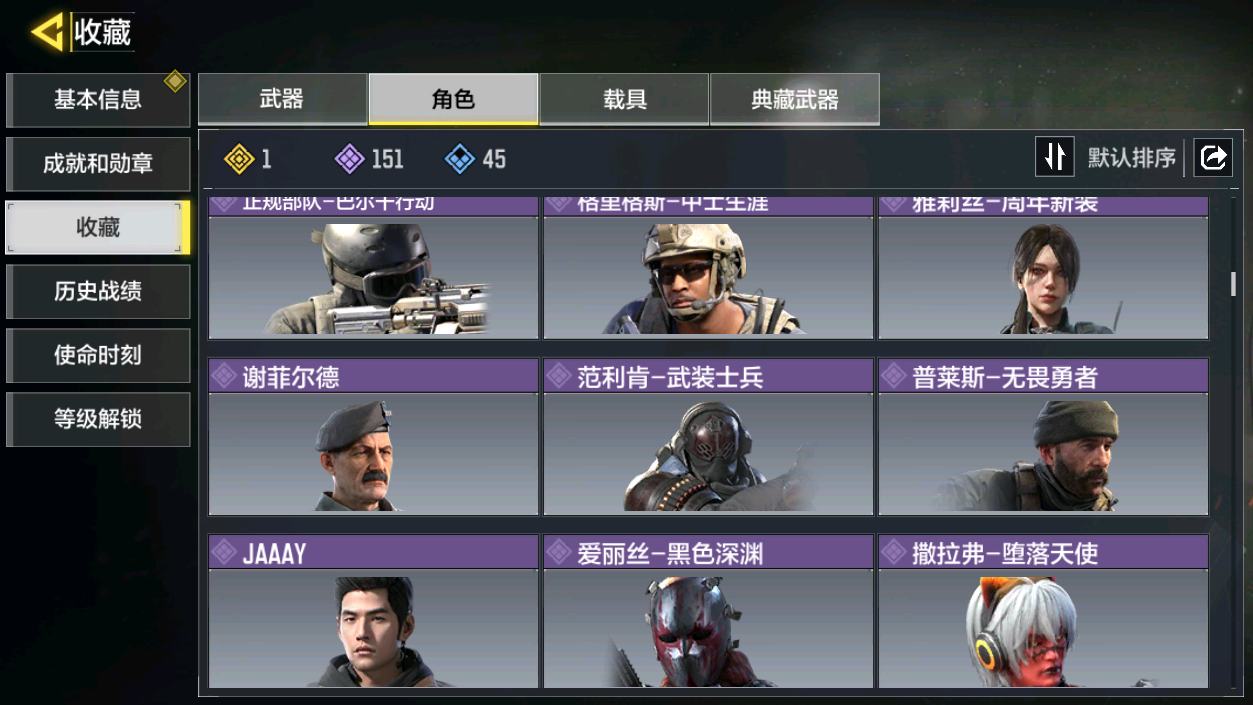Screen dimensions: 1253x705
Task: Open 等级解锁 in the sidebar
Action: (x=98, y=419)
